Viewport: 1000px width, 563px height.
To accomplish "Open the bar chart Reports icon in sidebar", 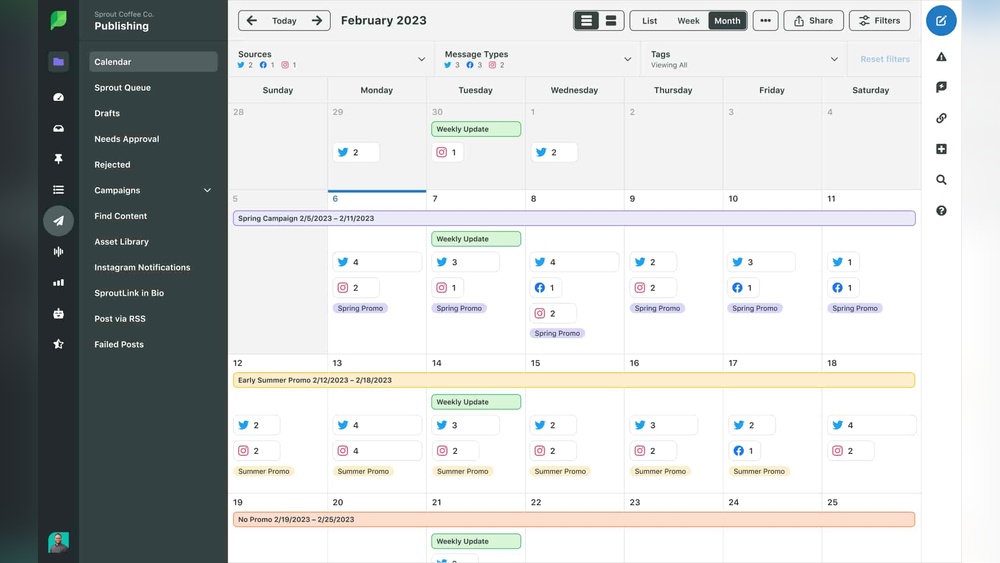I will tap(58, 283).
